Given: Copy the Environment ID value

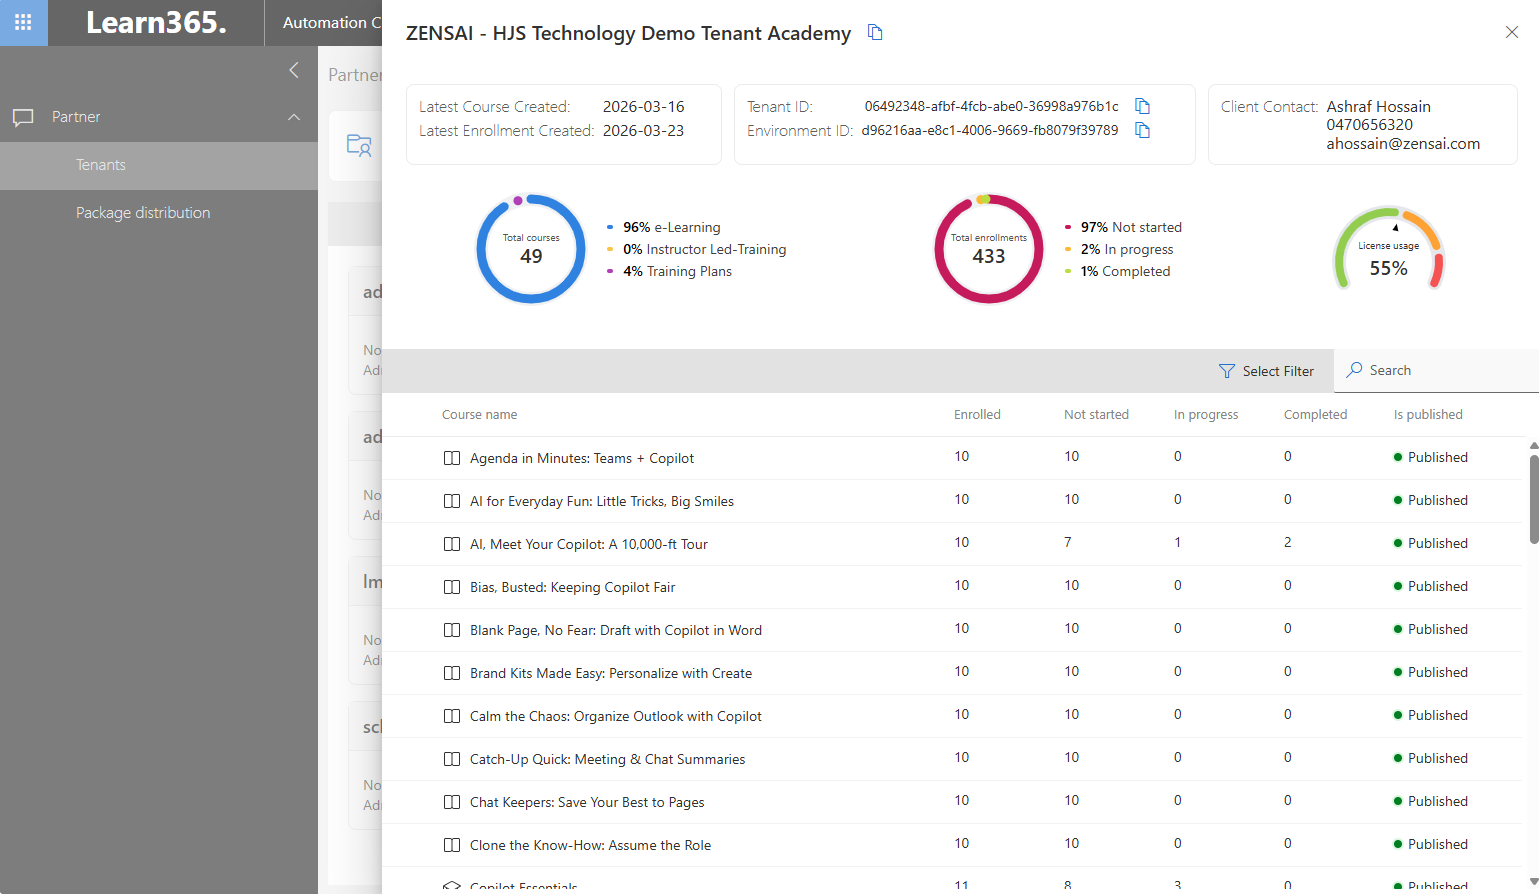Looking at the screenshot, I should coord(1142,130).
